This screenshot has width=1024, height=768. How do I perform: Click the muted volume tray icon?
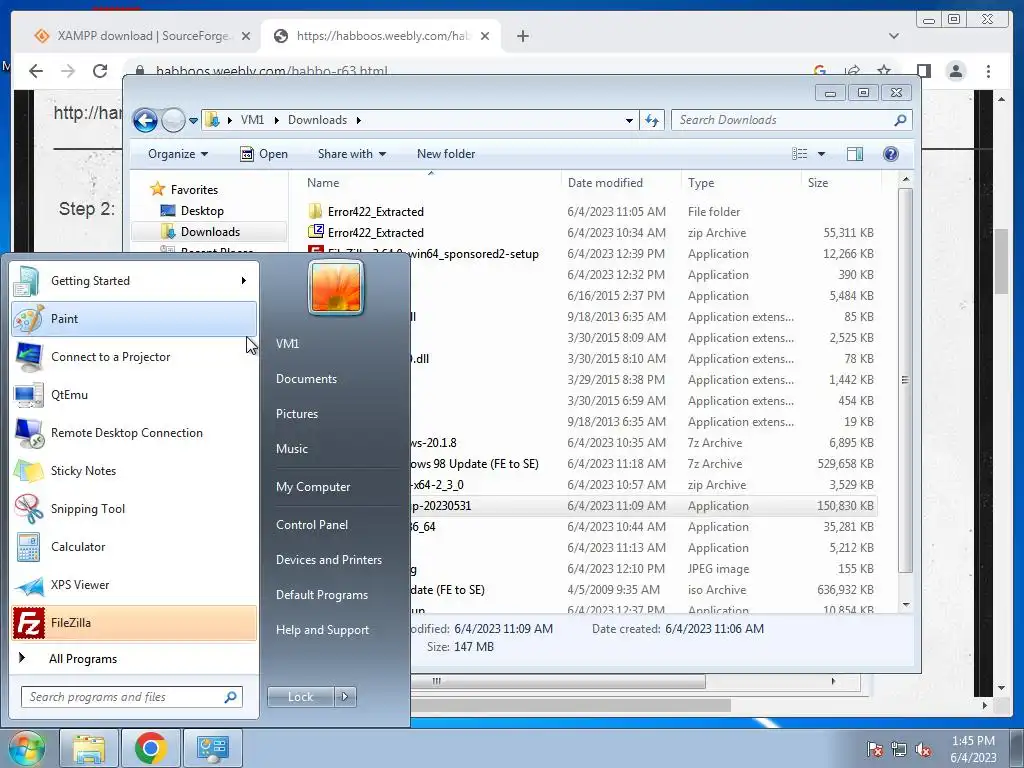click(923, 749)
